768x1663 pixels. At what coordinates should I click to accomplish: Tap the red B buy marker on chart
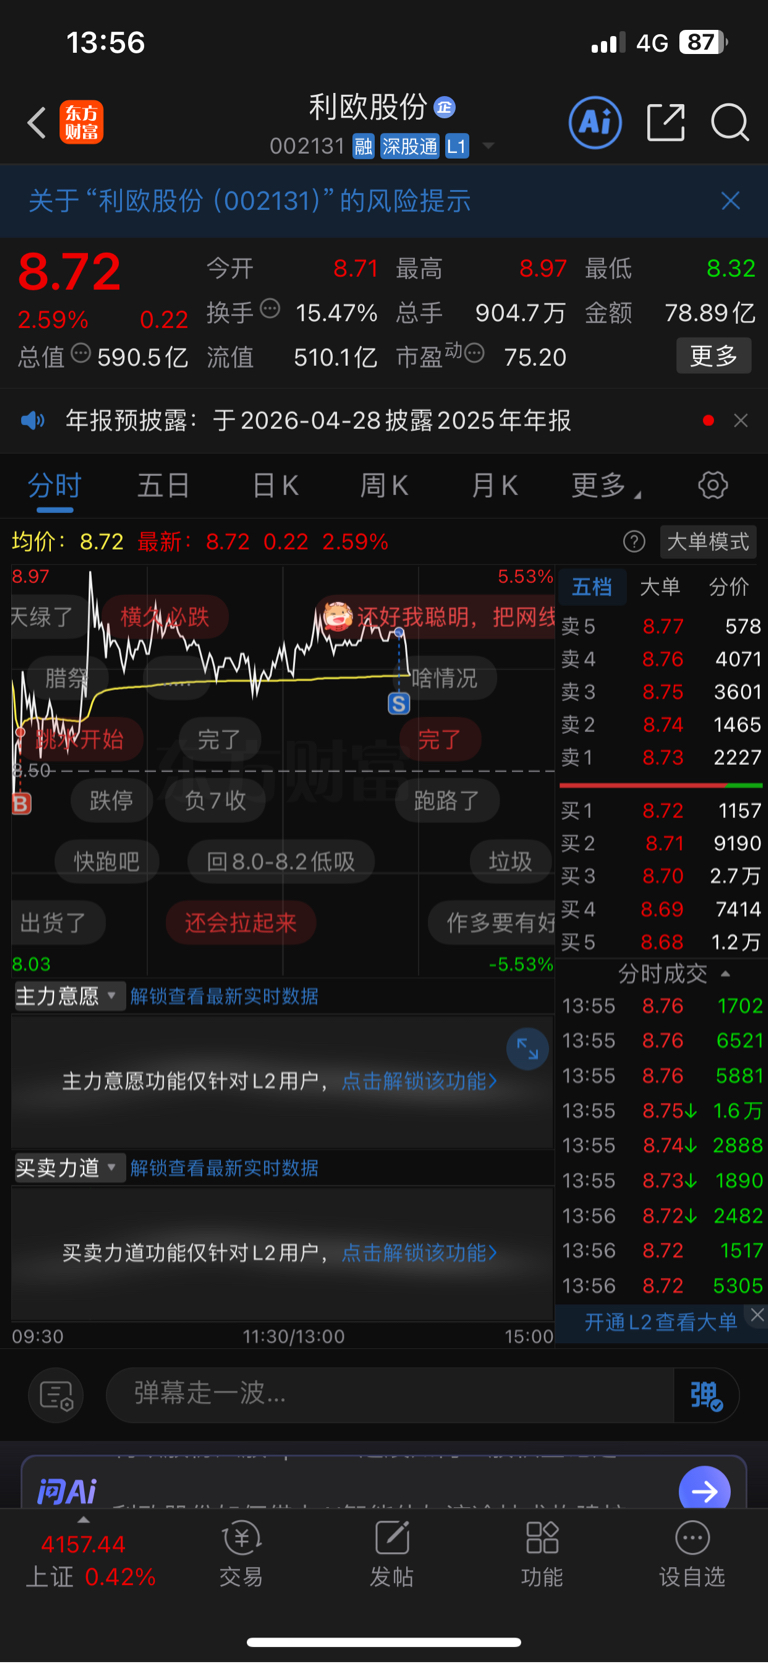tap(20, 803)
